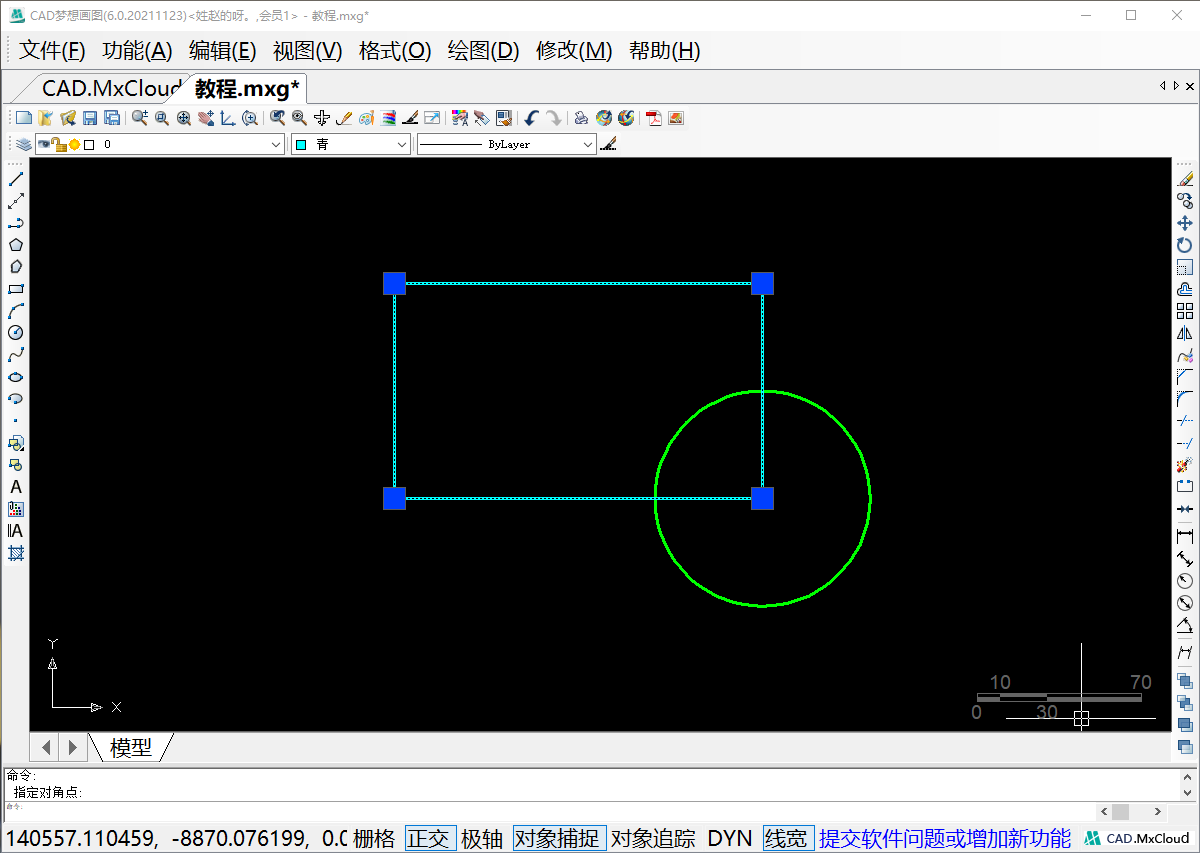Open the Layer manager icon
1200x853 pixels.
pyautogui.click(x=23, y=144)
